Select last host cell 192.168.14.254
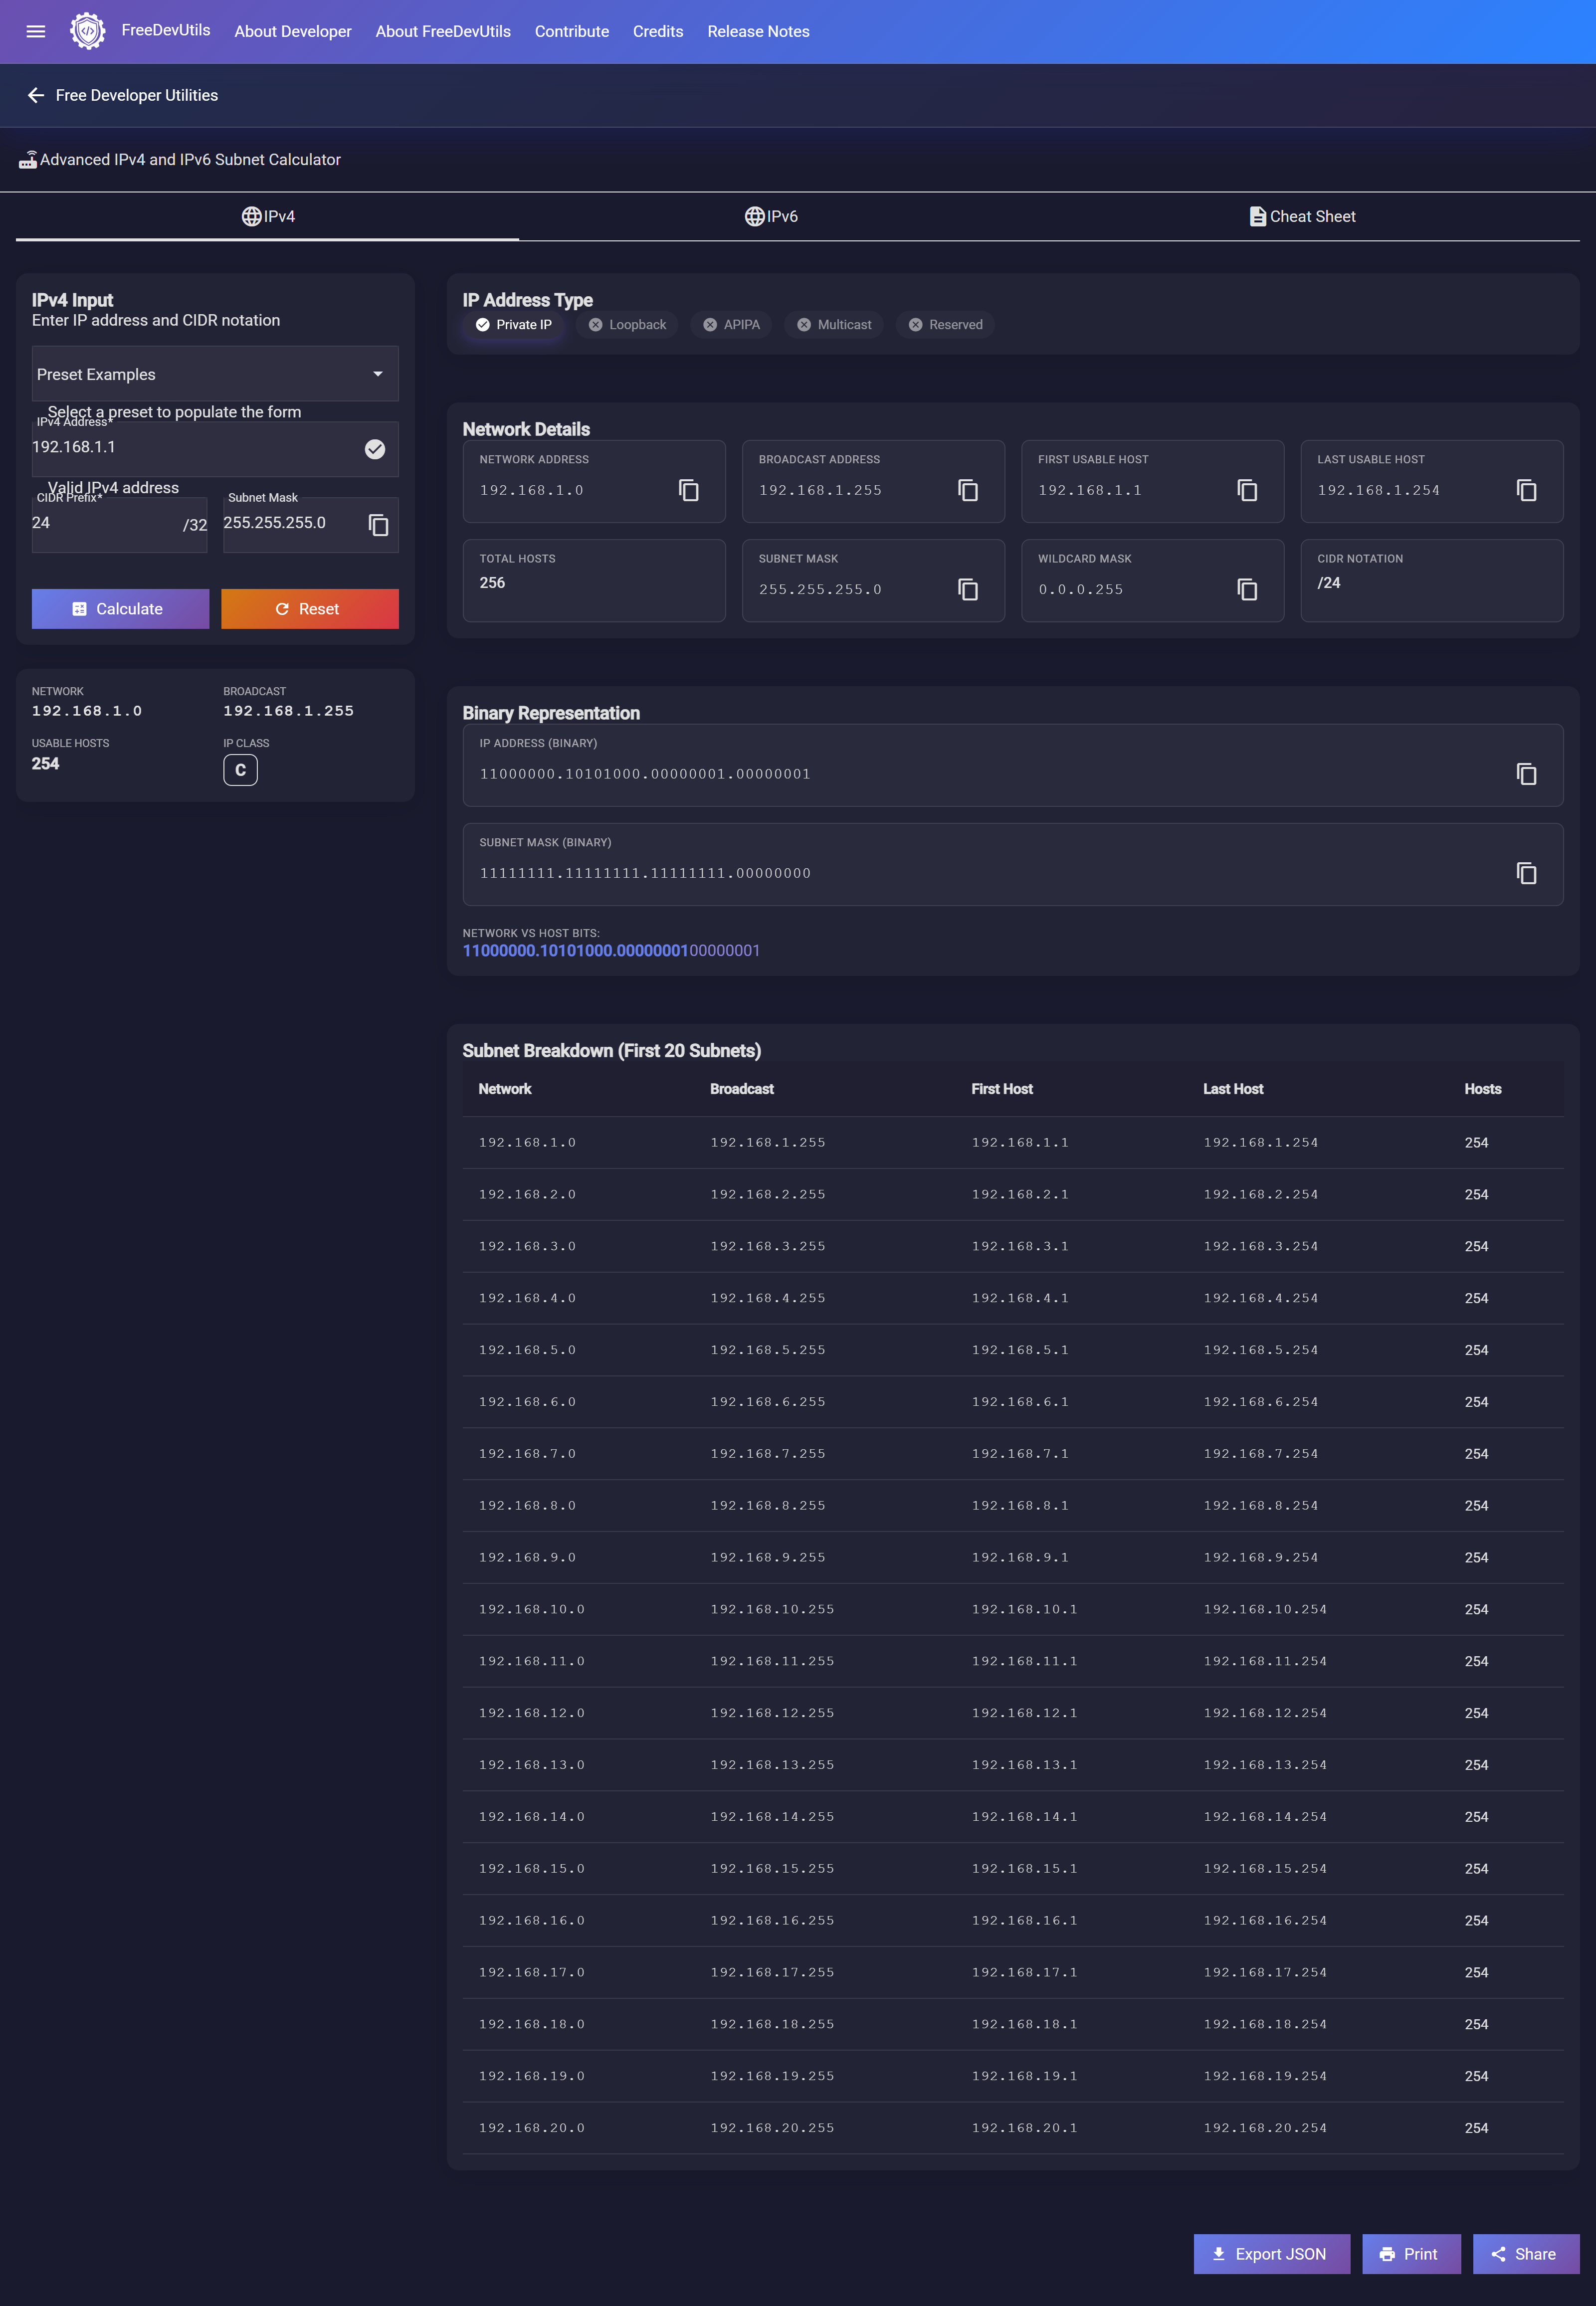1596x2306 pixels. coord(1265,1817)
